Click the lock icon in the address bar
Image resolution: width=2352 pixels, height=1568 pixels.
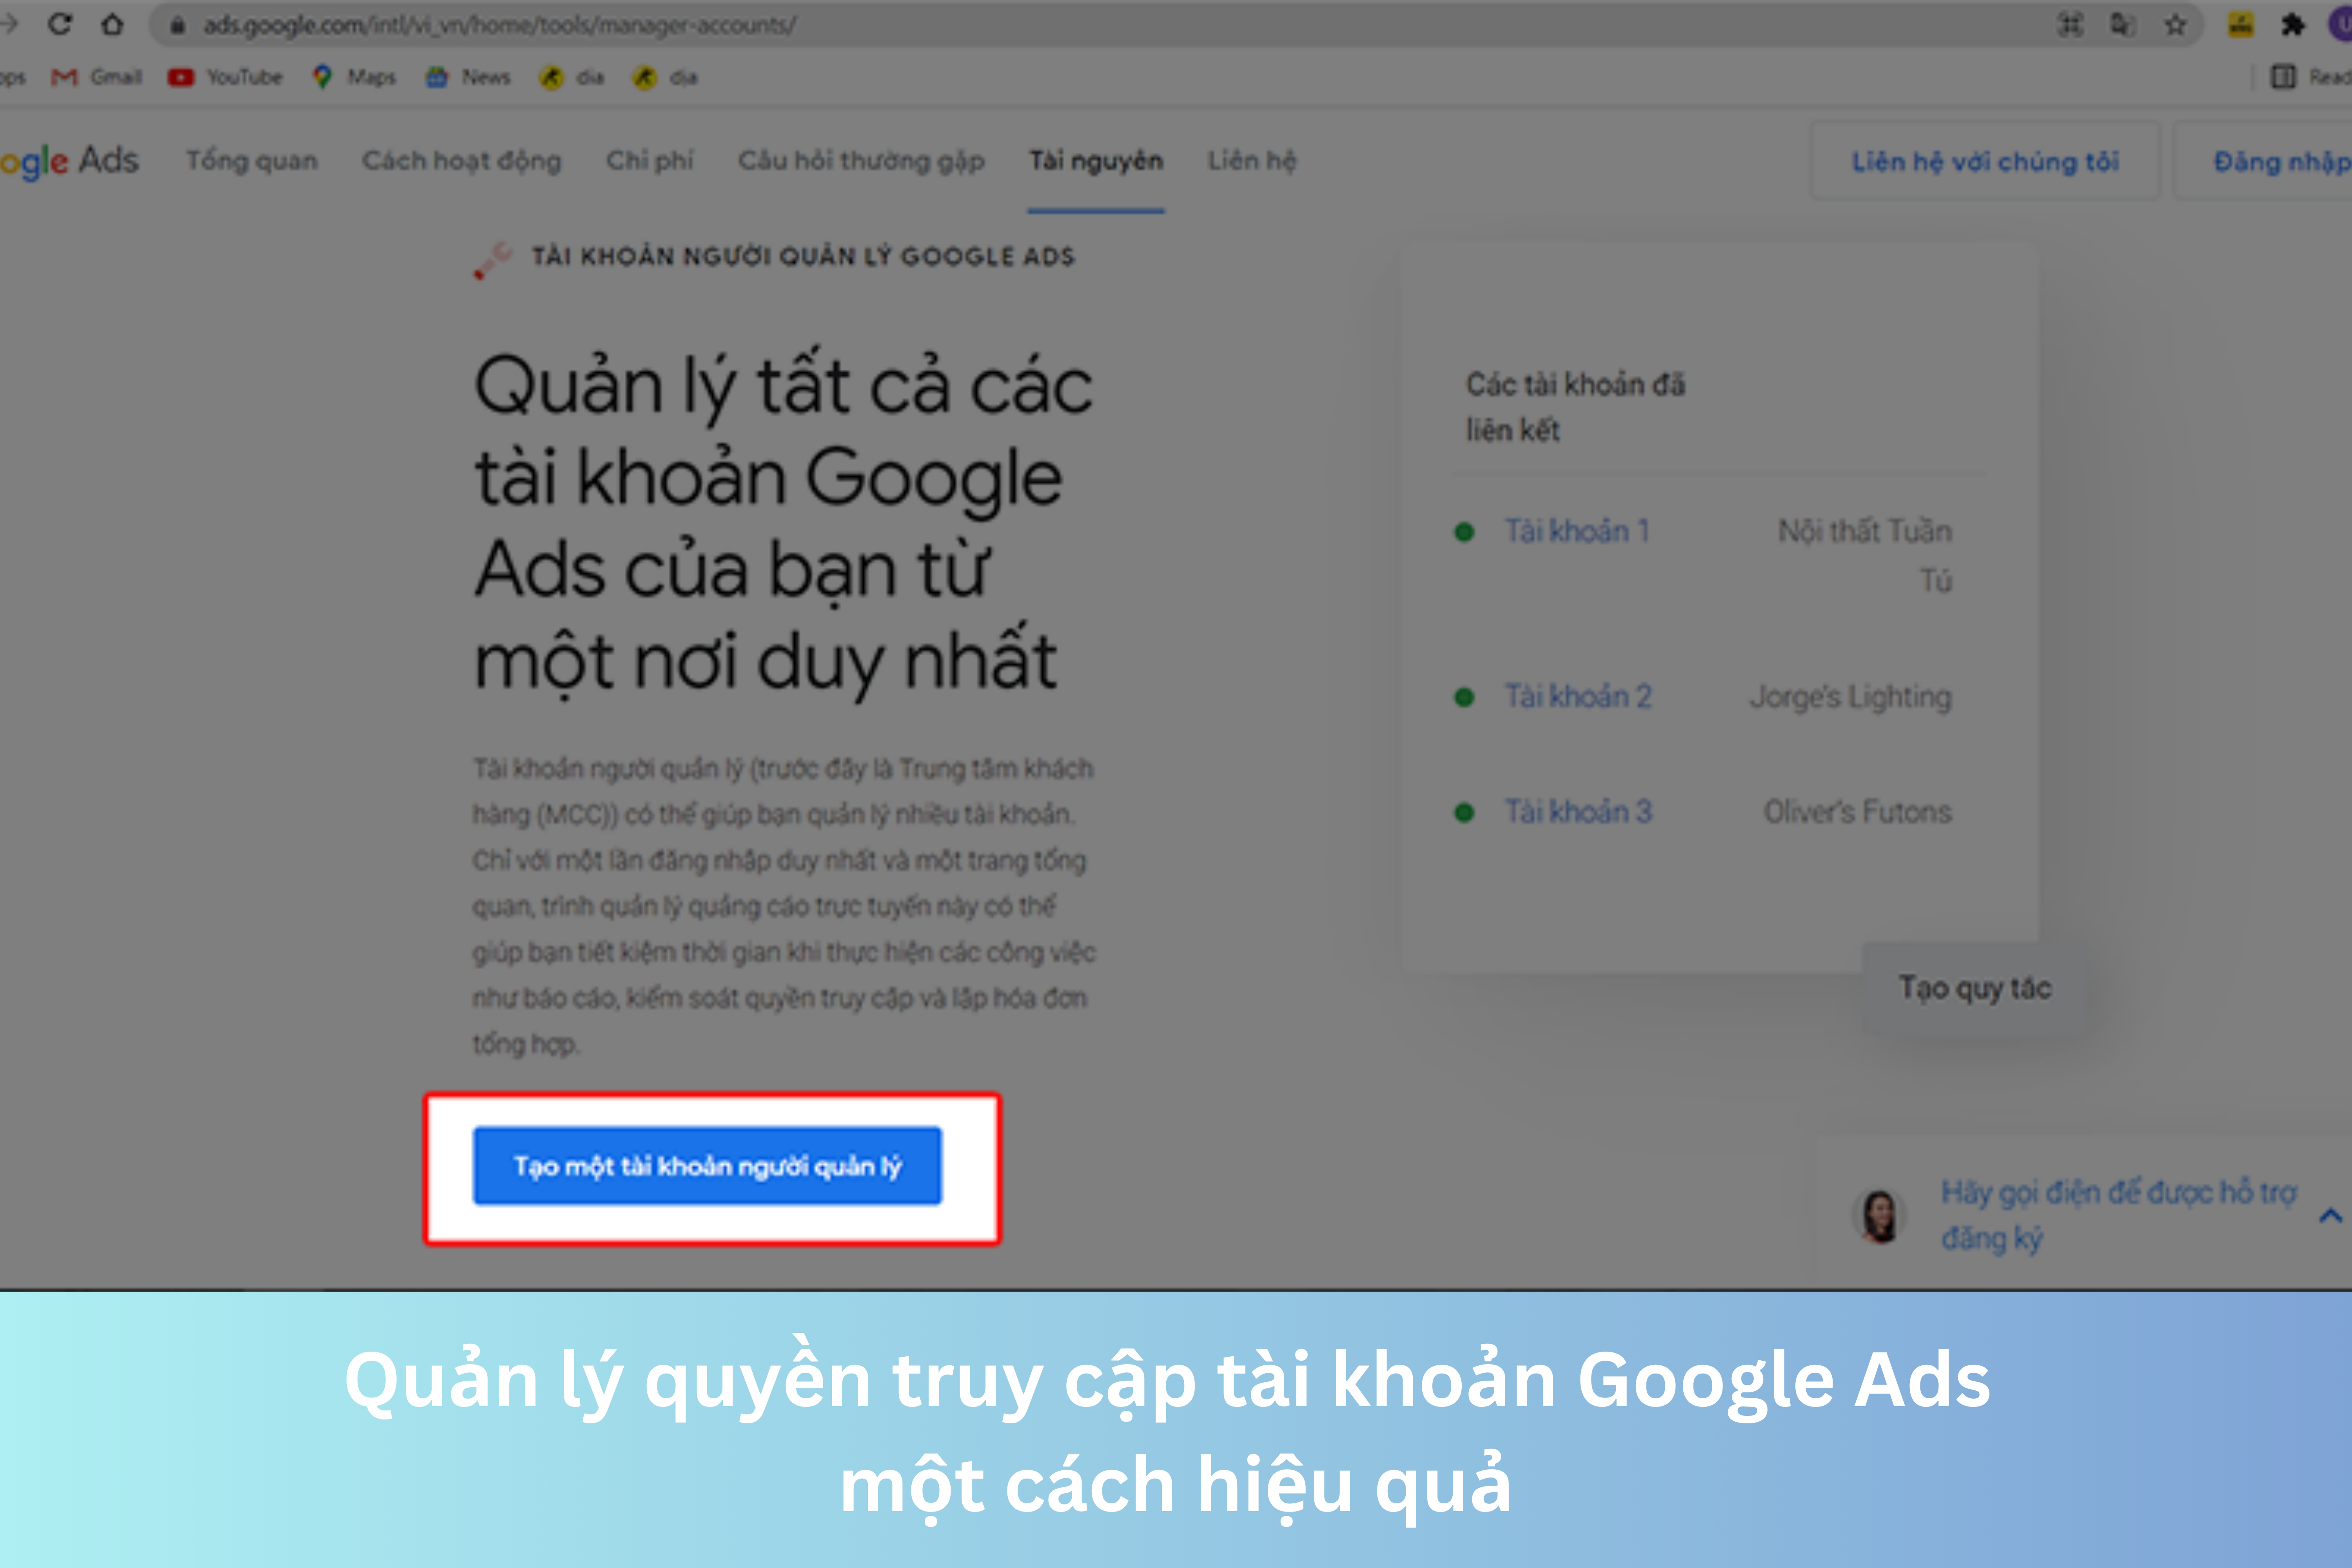coord(177,25)
